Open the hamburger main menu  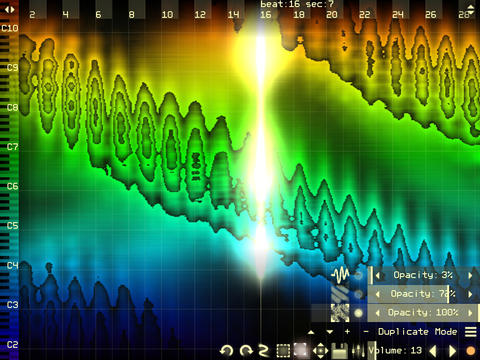click(x=470, y=332)
